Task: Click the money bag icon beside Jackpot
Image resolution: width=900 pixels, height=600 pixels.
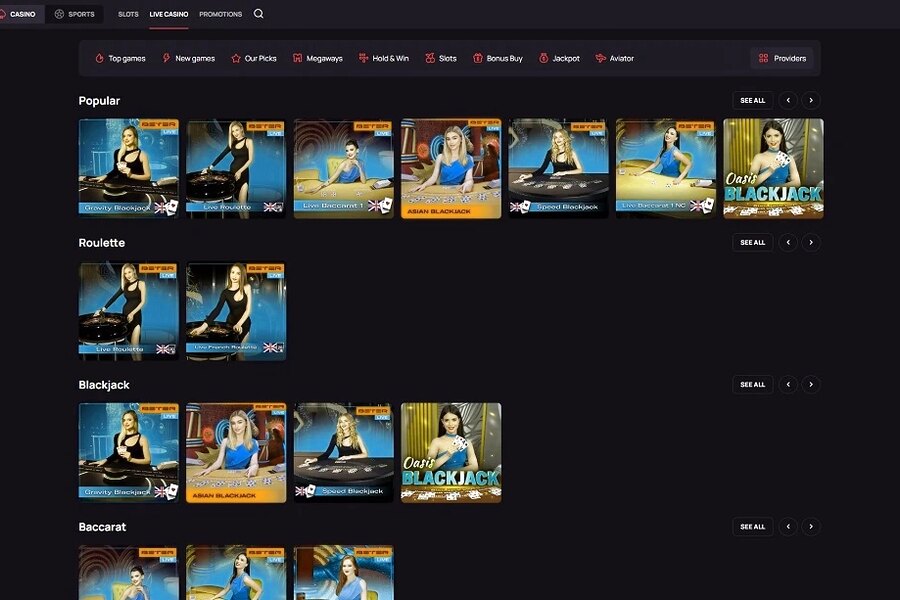Action: pyautogui.click(x=544, y=58)
